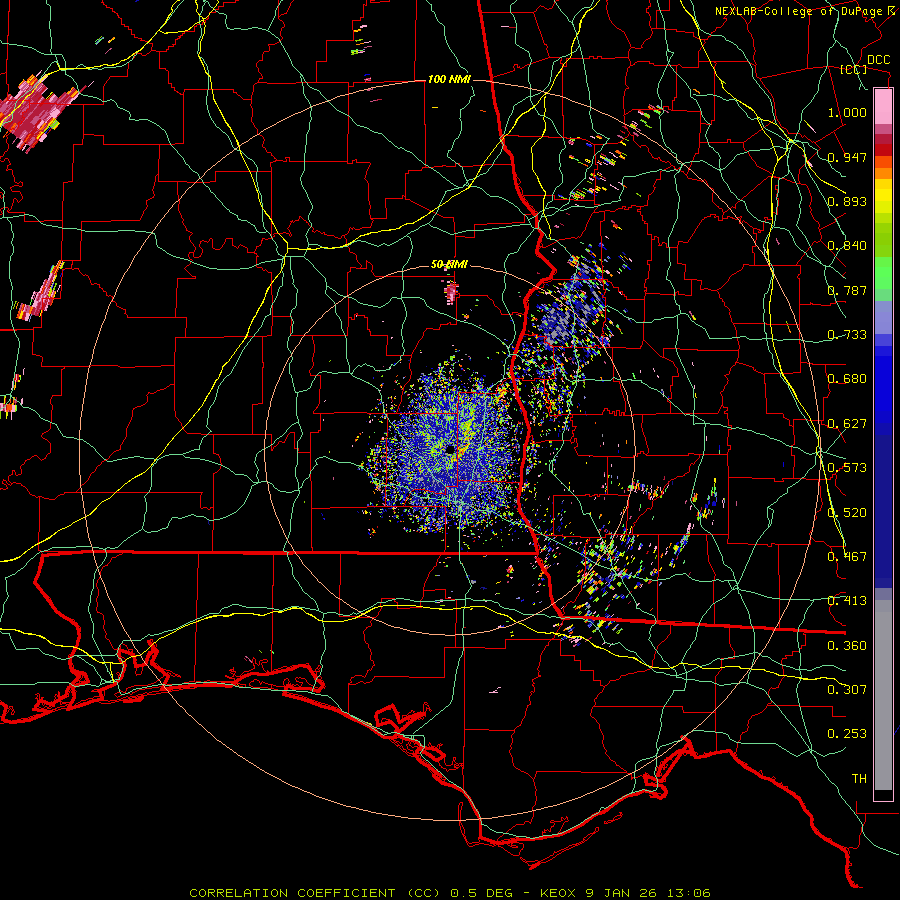
Task: Click the 0.893 scale value
Action: coord(847,201)
